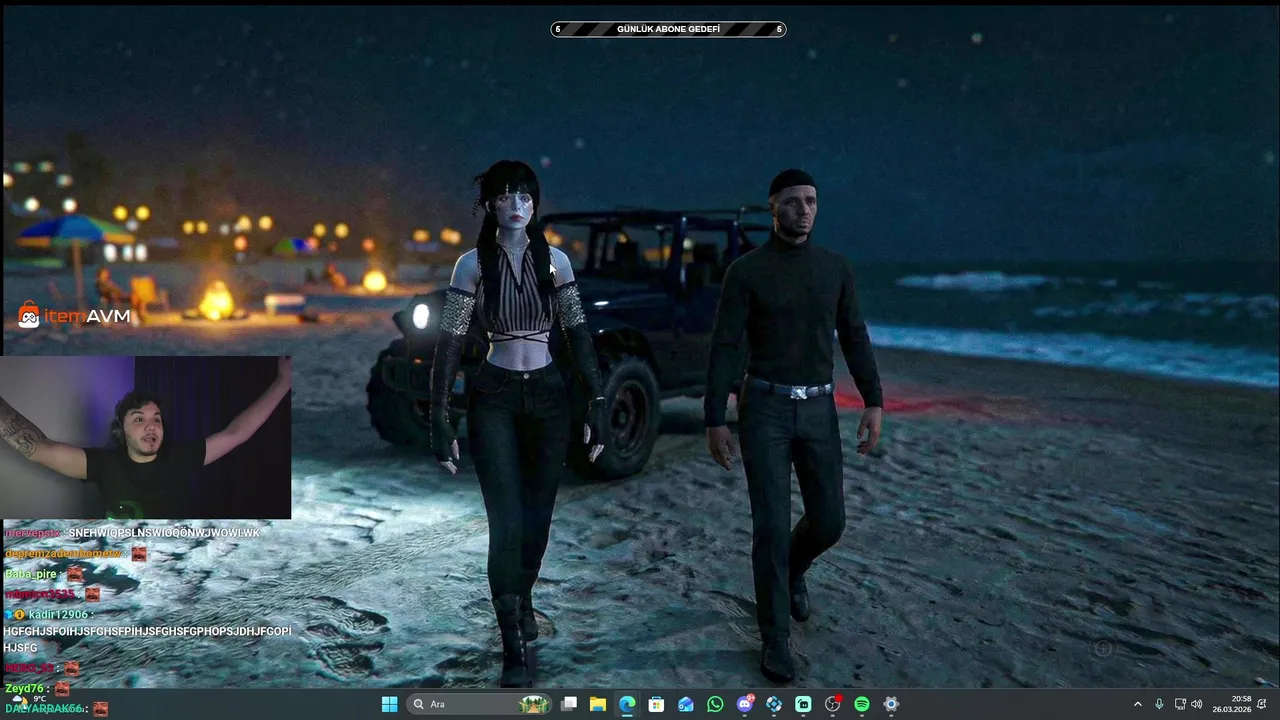Open Microsoft Store from the taskbar
The image size is (1280, 720).
coord(656,704)
